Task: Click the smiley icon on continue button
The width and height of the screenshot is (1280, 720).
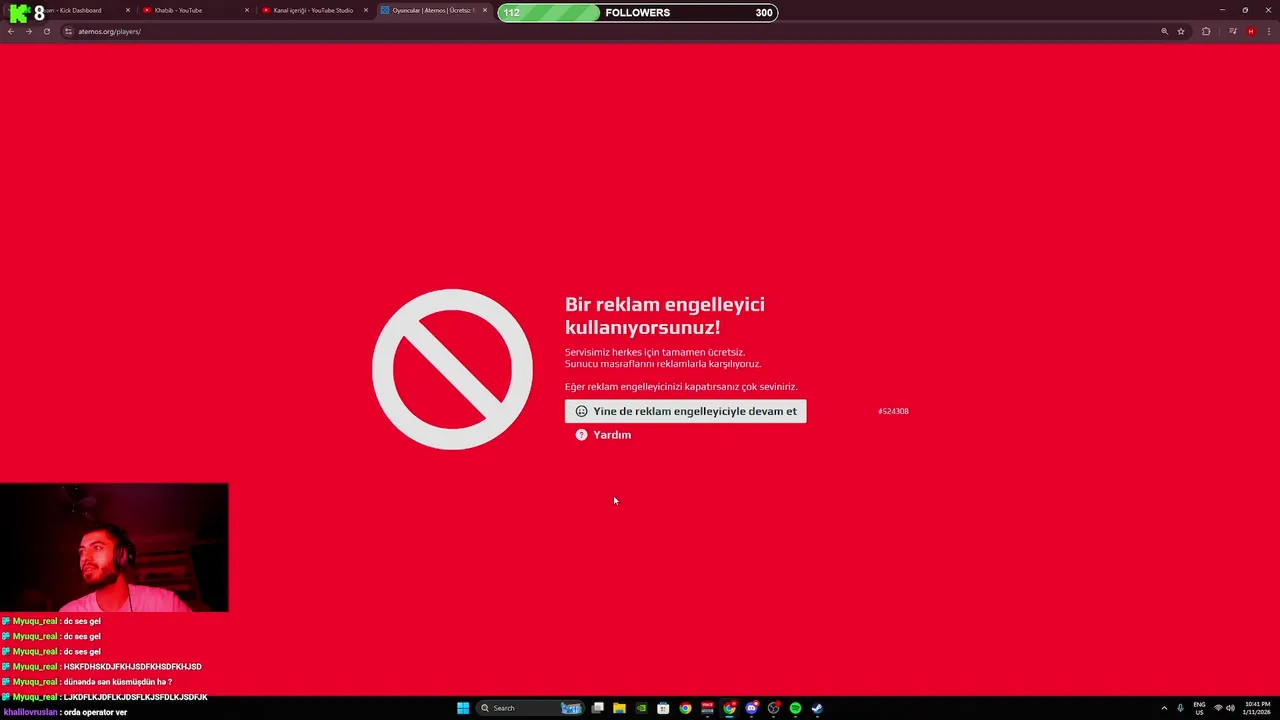Action: pyautogui.click(x=581, y=411)
